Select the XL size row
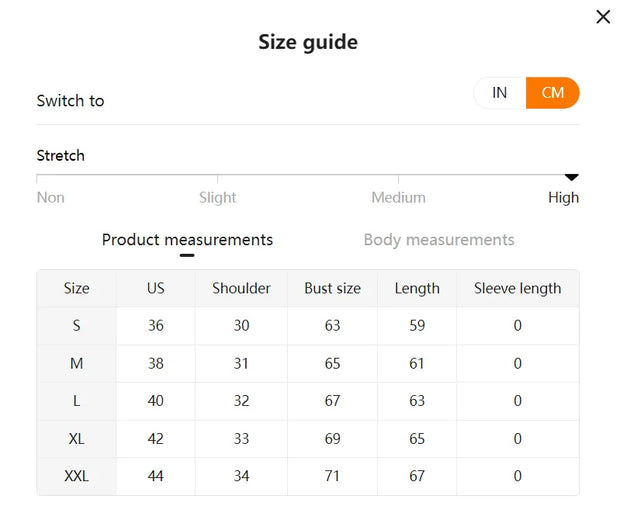This screenshot has width=620, height=513. click(x=77, y=439)
